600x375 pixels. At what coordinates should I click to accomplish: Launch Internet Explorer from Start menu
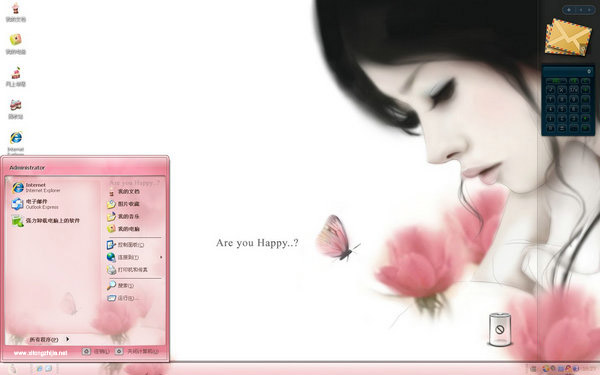click(36, 188)
